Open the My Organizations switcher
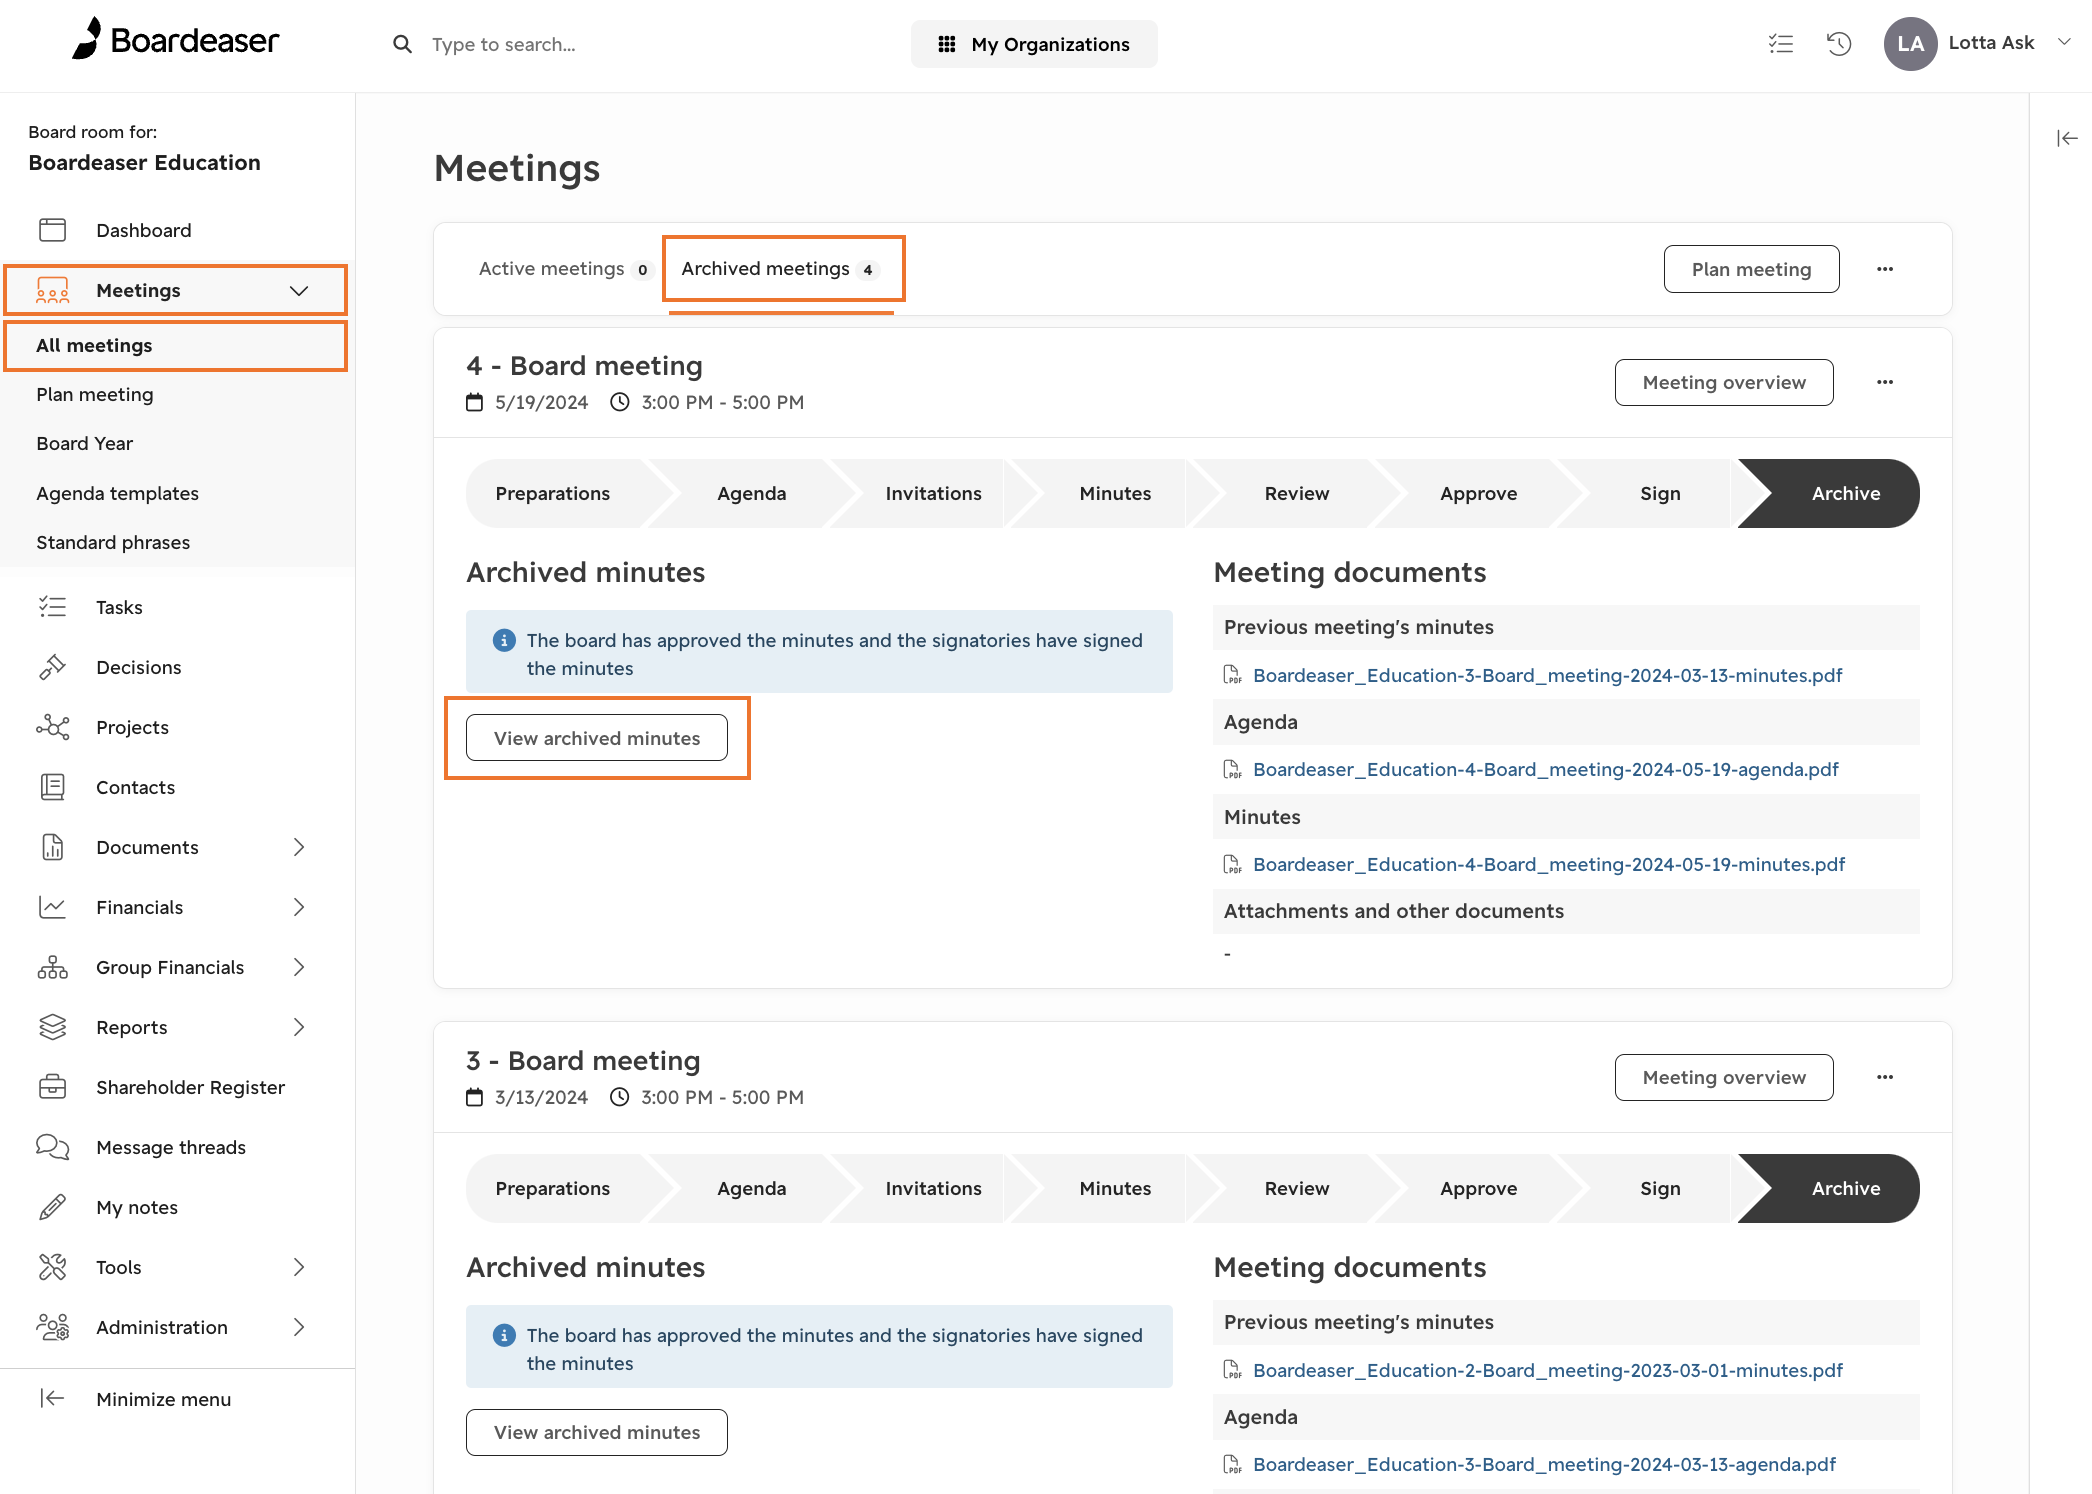The image size is (2092, 1494). tap(1034, 44)
